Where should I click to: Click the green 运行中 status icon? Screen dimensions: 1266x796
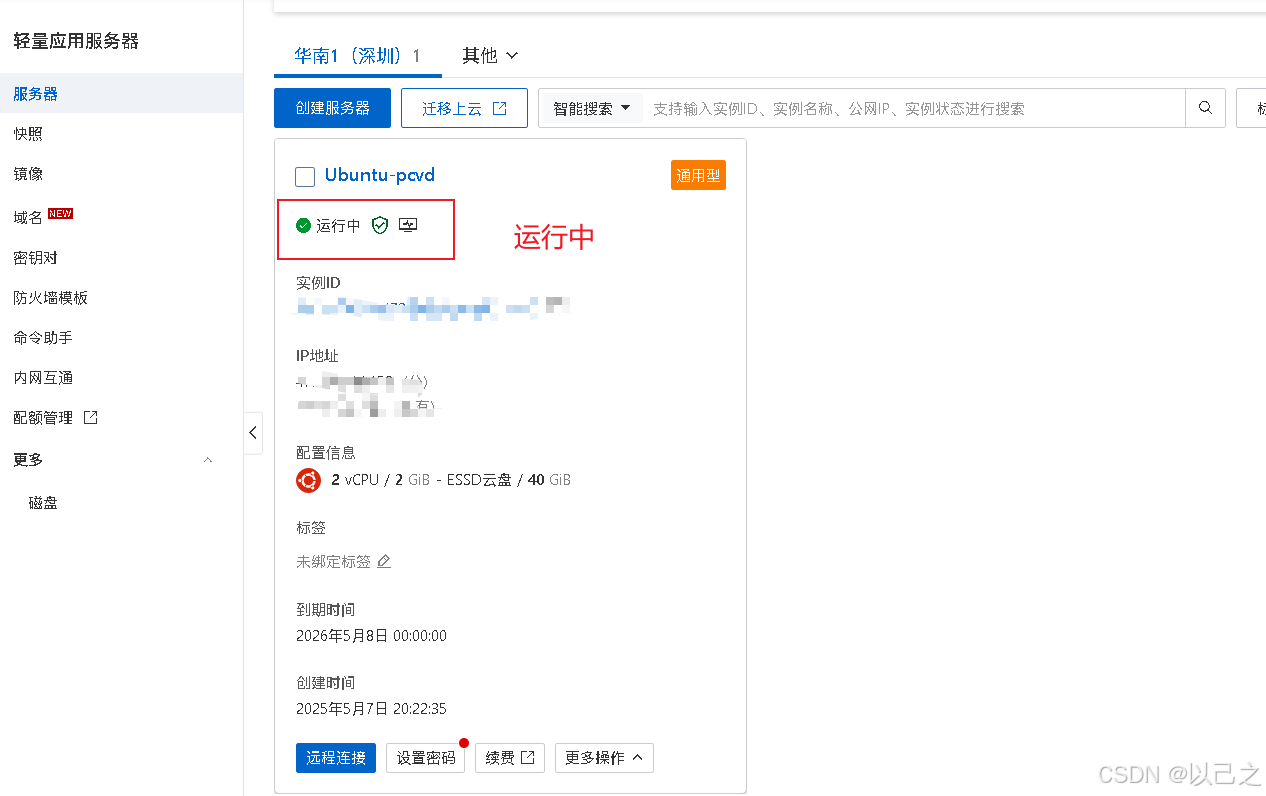click(303, 225)
